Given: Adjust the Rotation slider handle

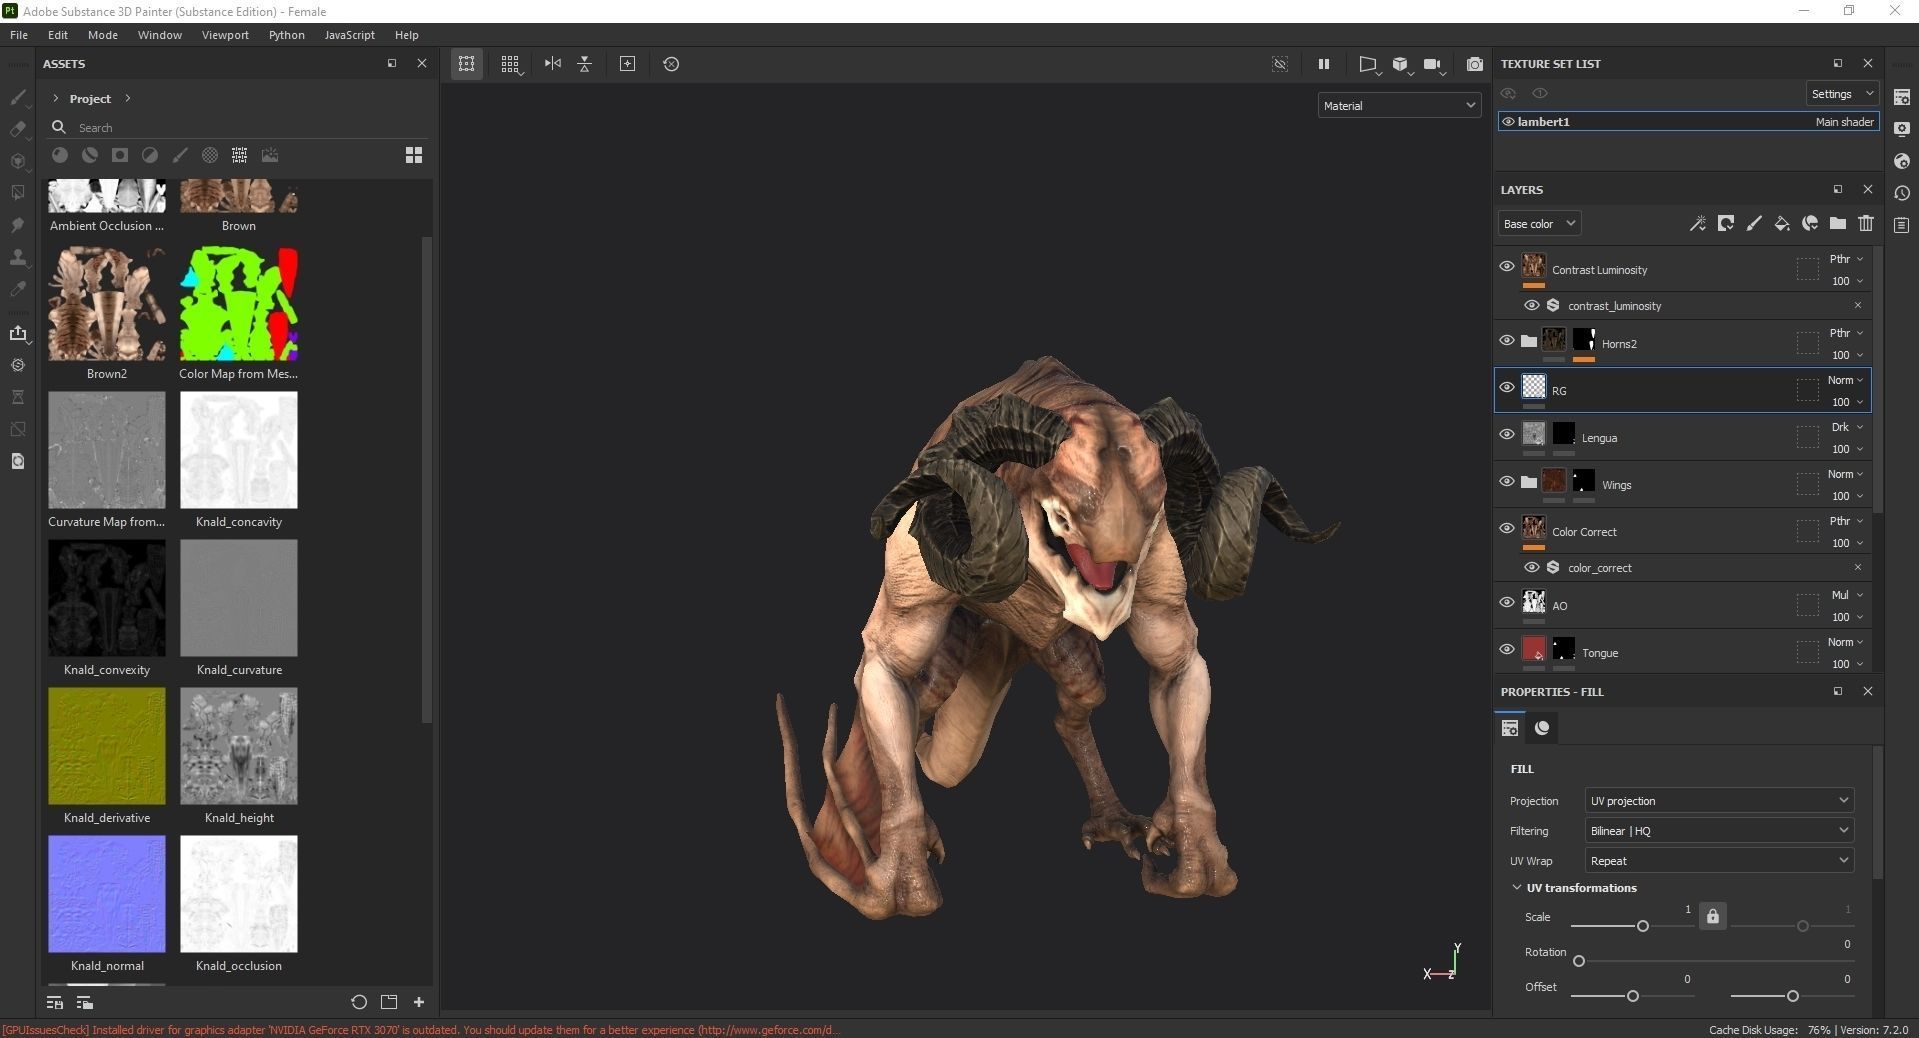Looking at the screenshot, I should tap(1579, 961).
